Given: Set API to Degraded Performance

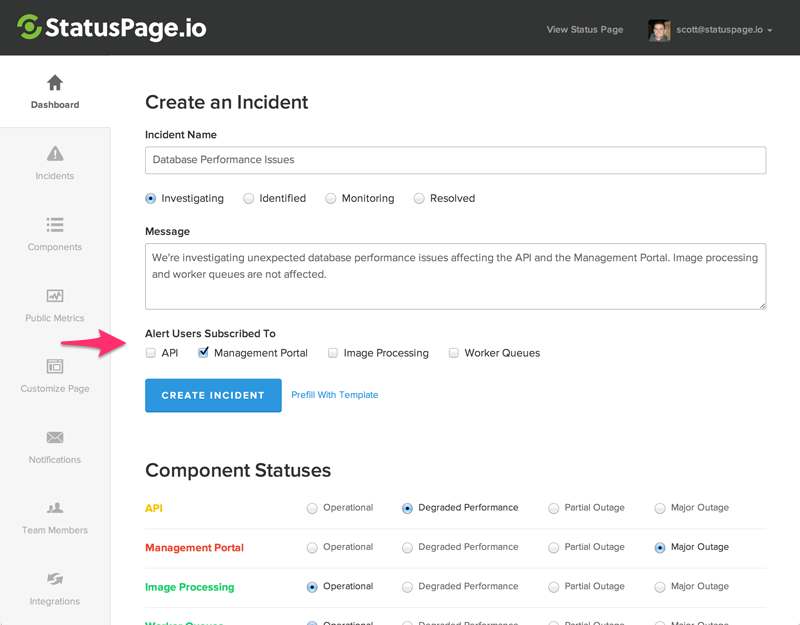Looking at the screenshot, I should pos(407,508).
